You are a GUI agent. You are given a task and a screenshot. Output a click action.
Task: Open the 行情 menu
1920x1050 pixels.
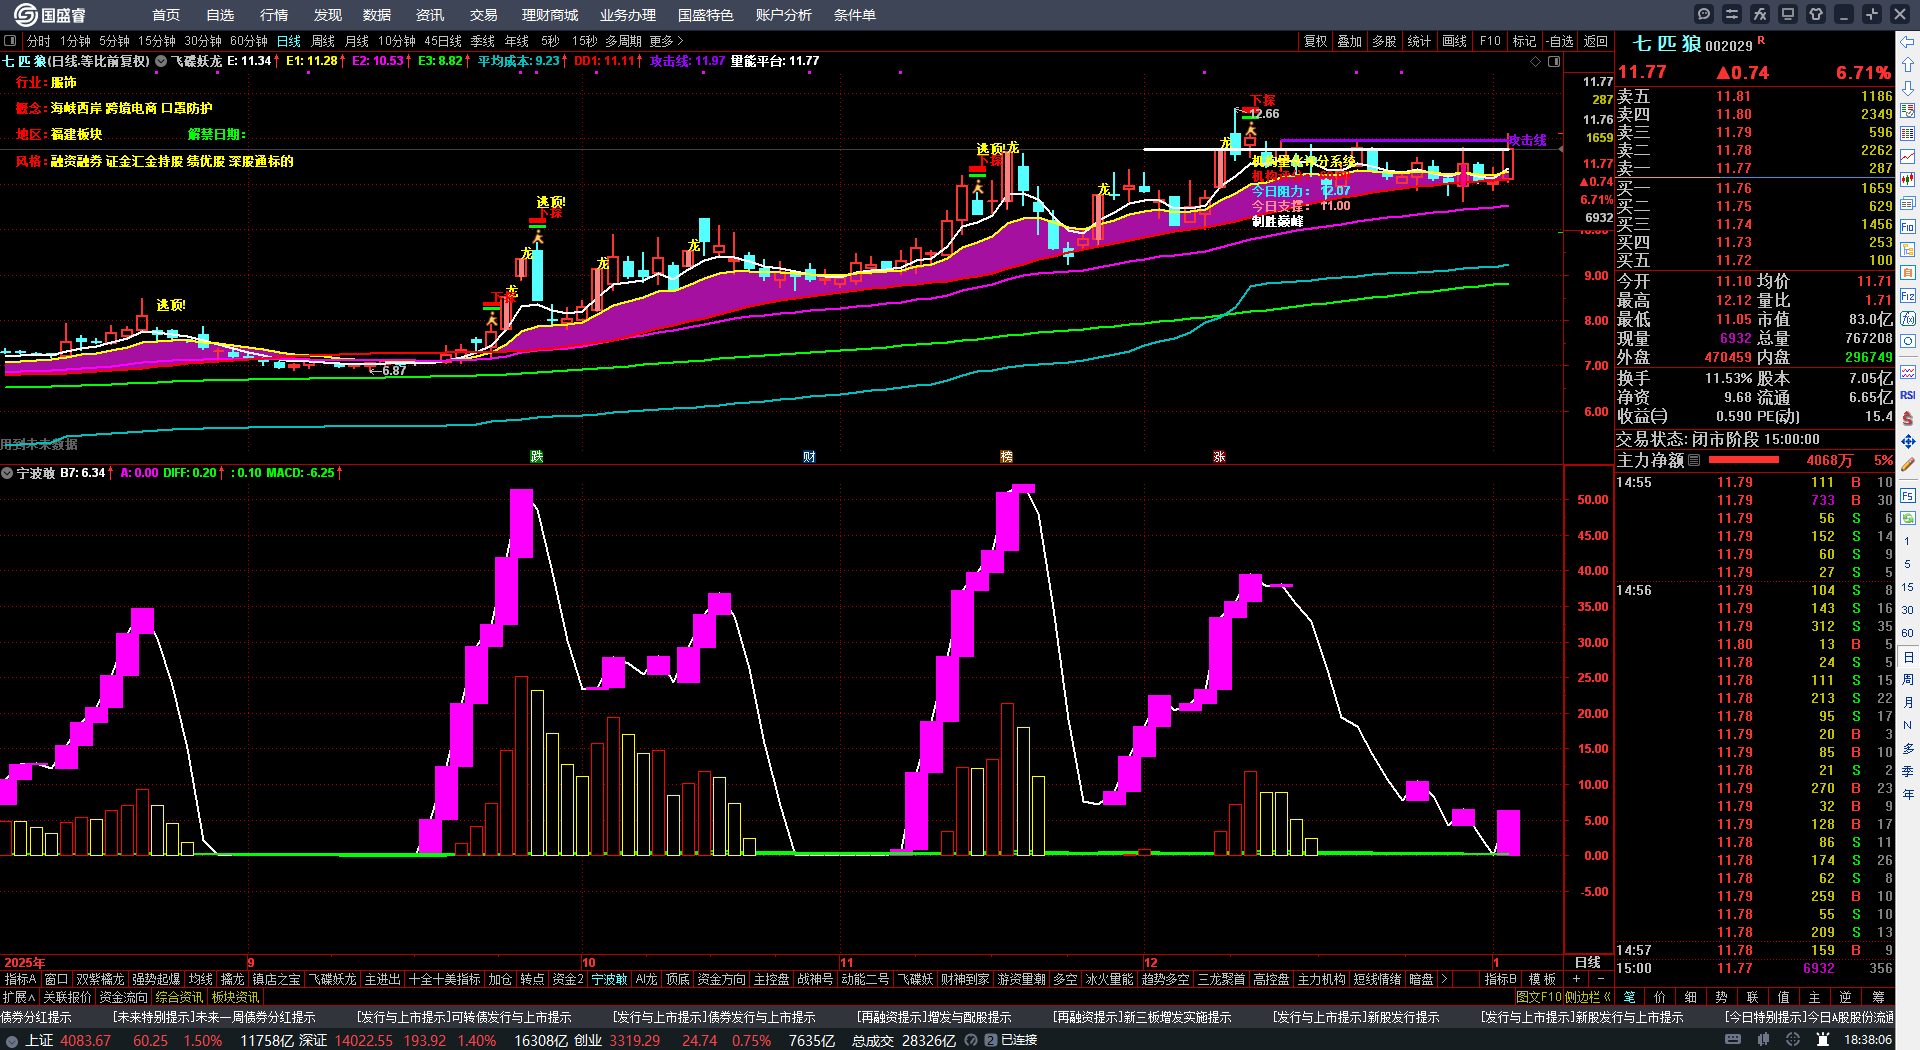click(274, 15)
